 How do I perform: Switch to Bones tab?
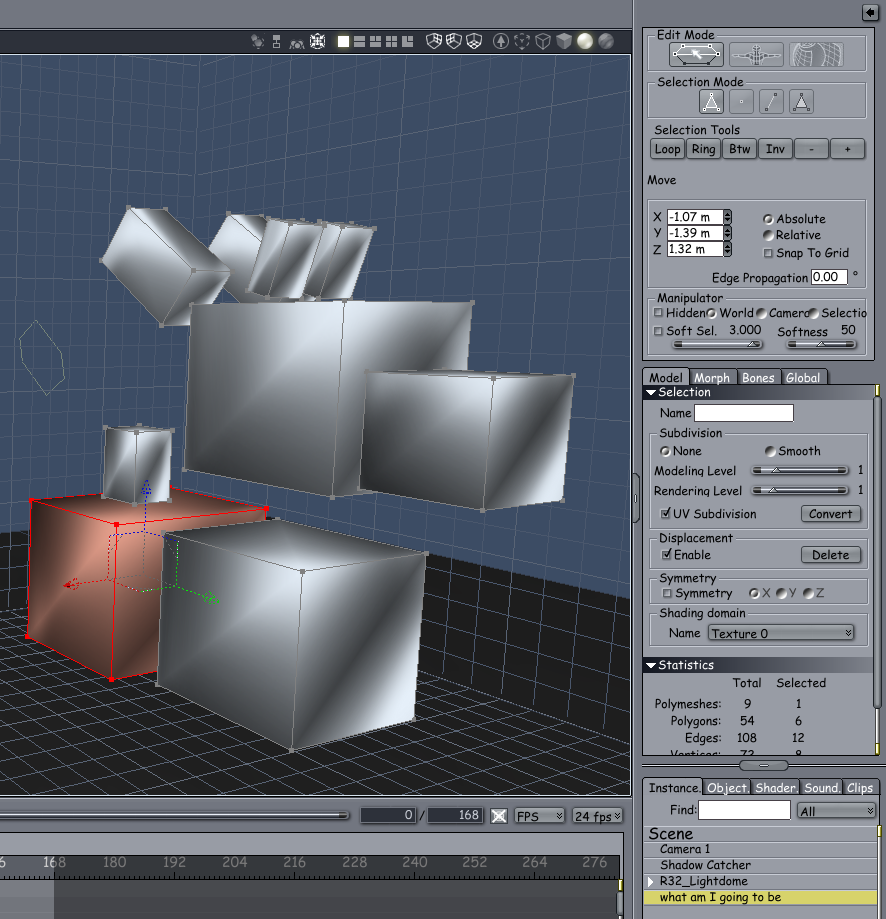758,377
